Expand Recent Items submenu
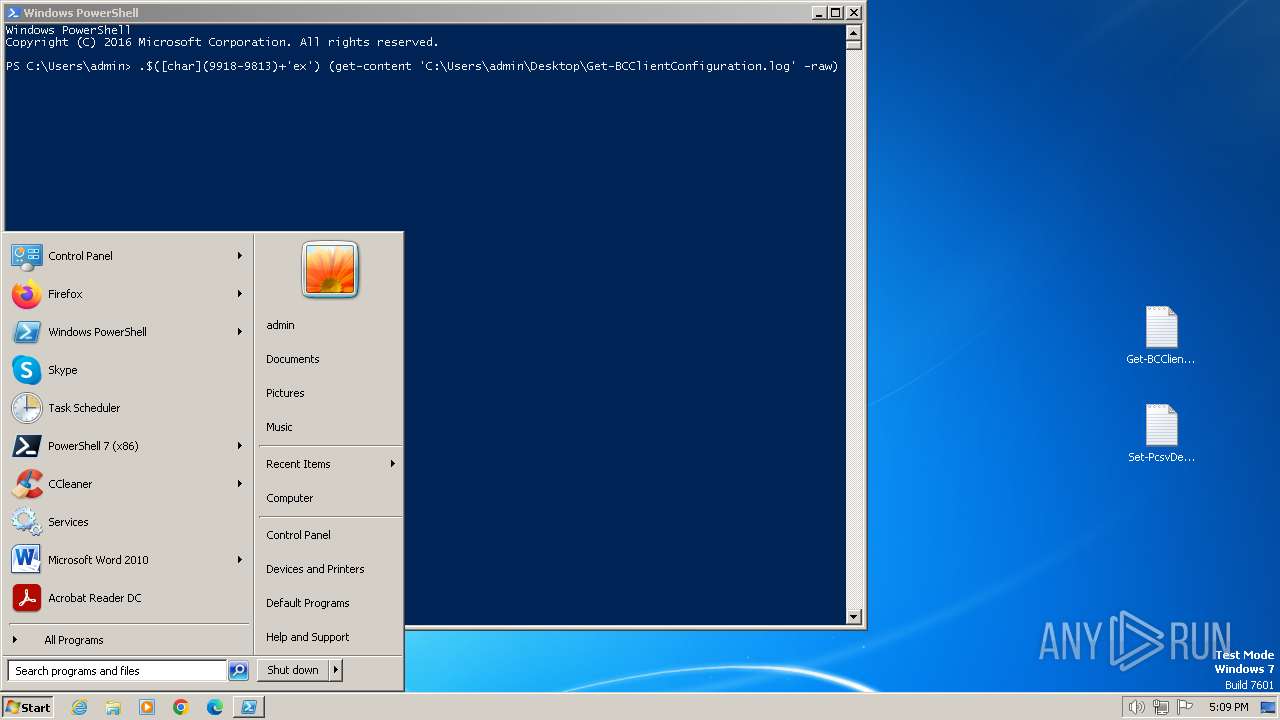 [x=330, y=464]
